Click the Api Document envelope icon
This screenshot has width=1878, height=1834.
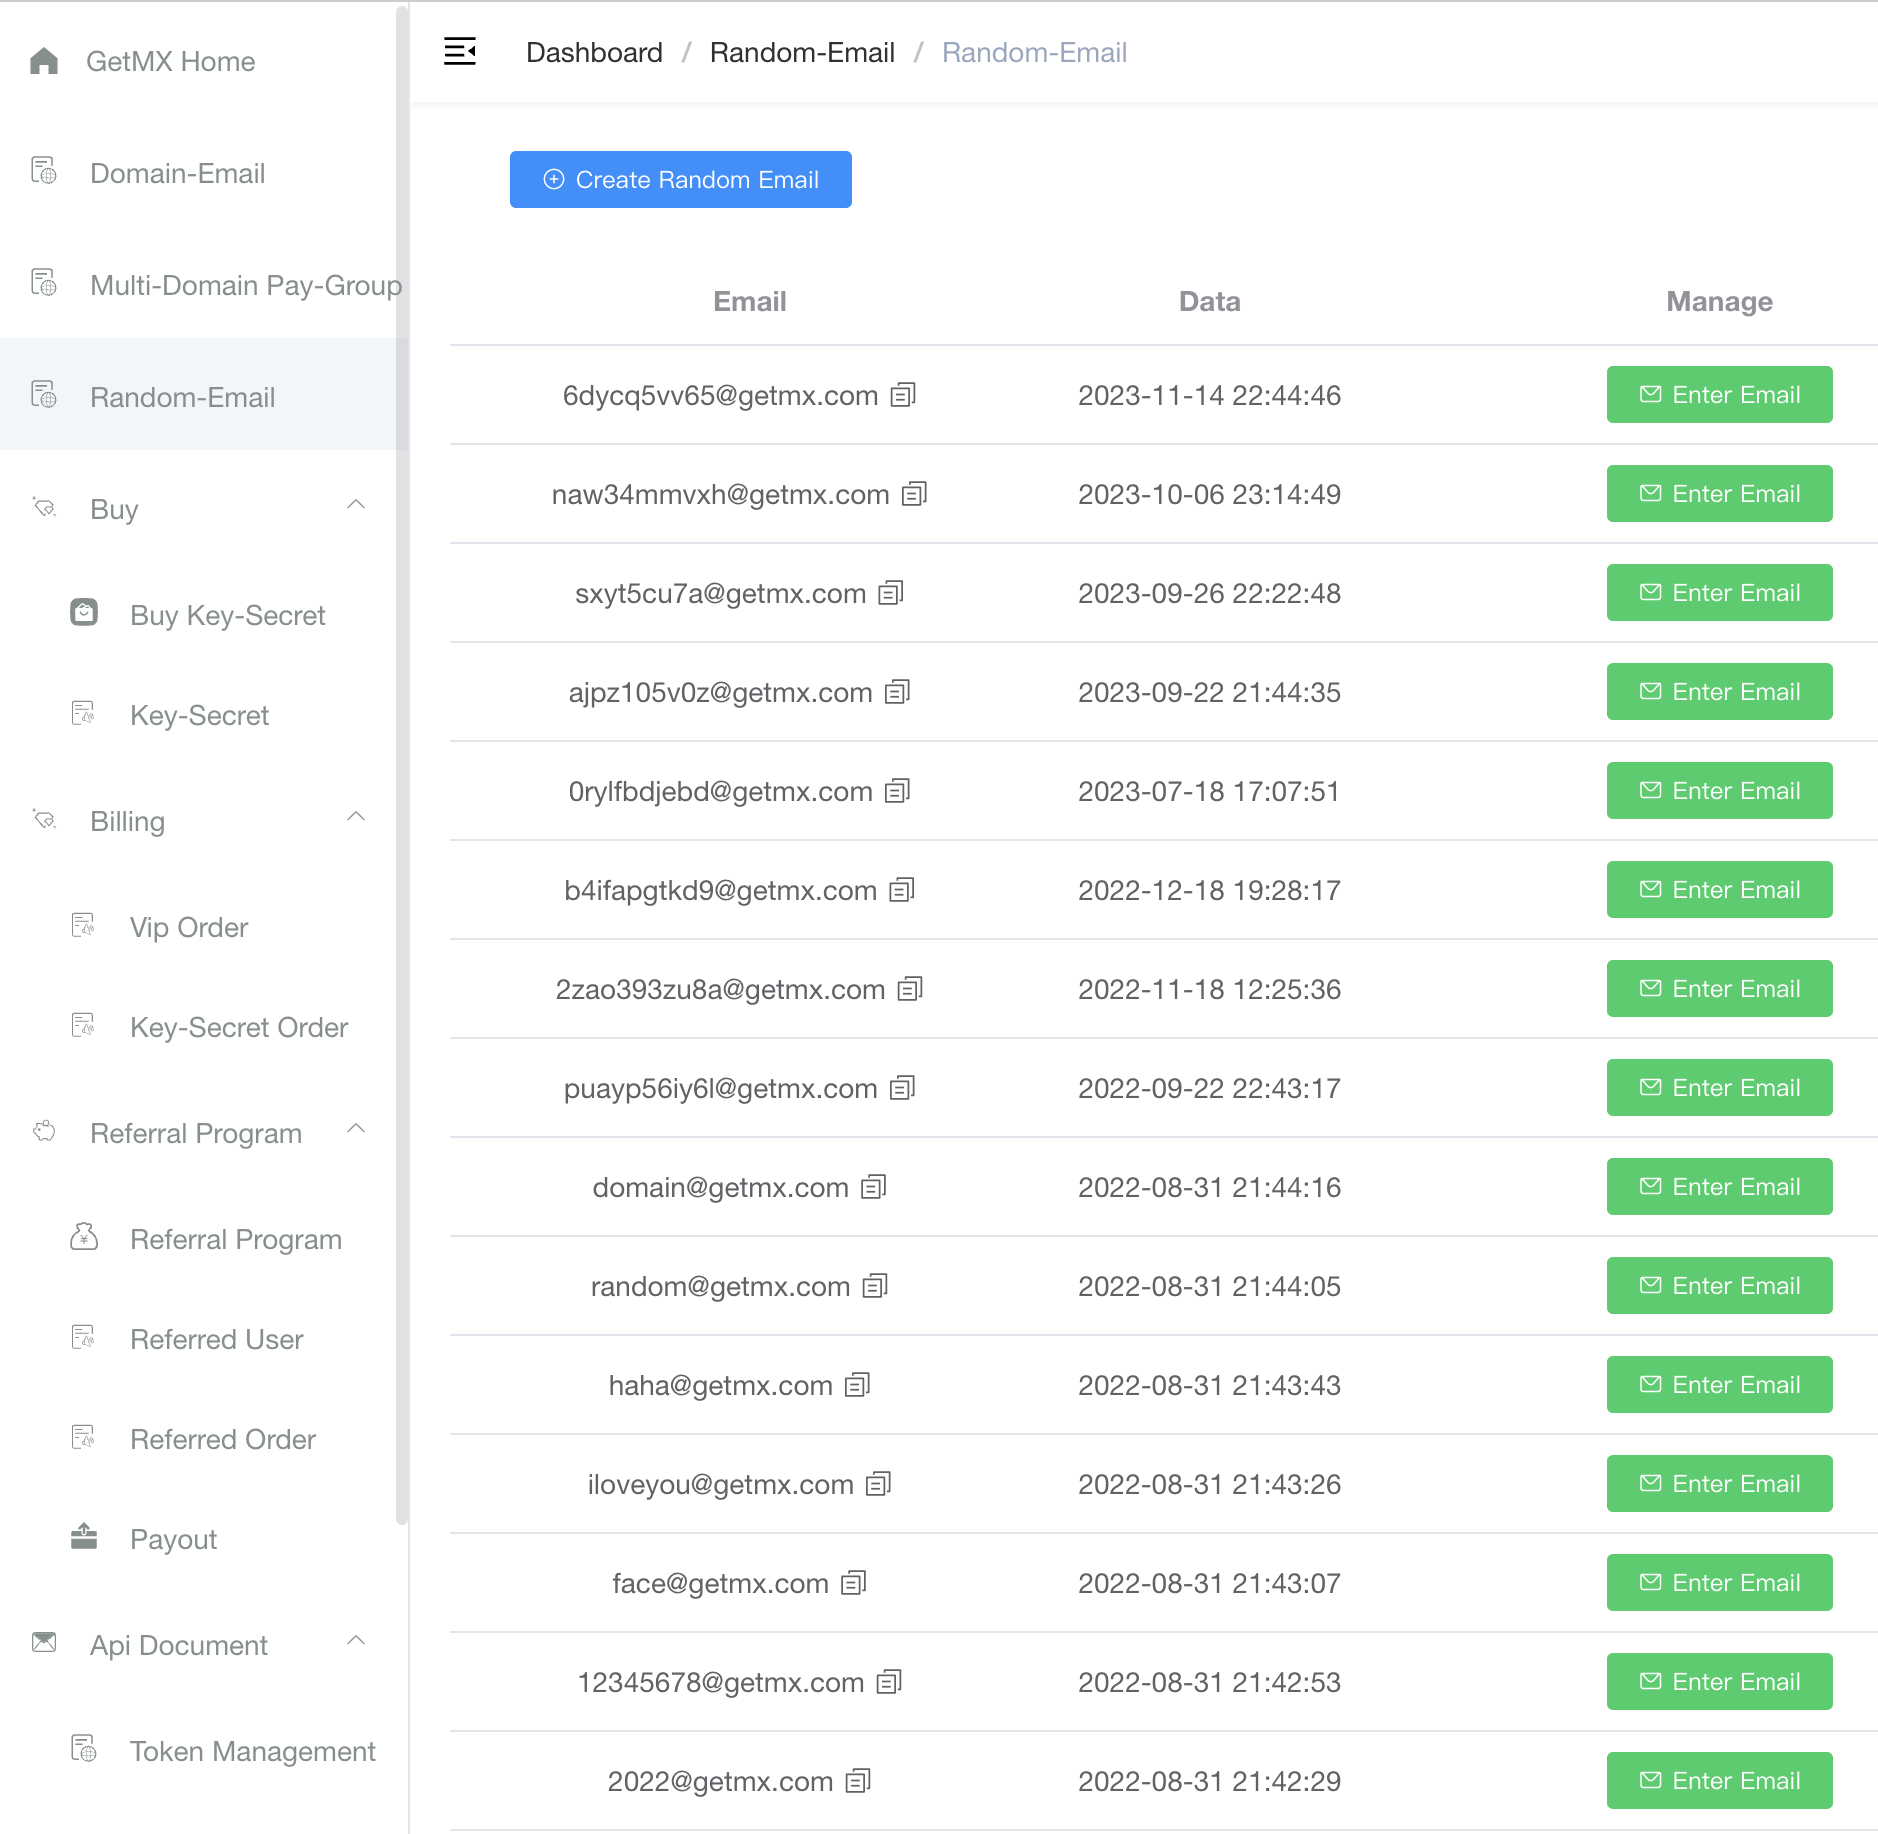coord(44,1642)
